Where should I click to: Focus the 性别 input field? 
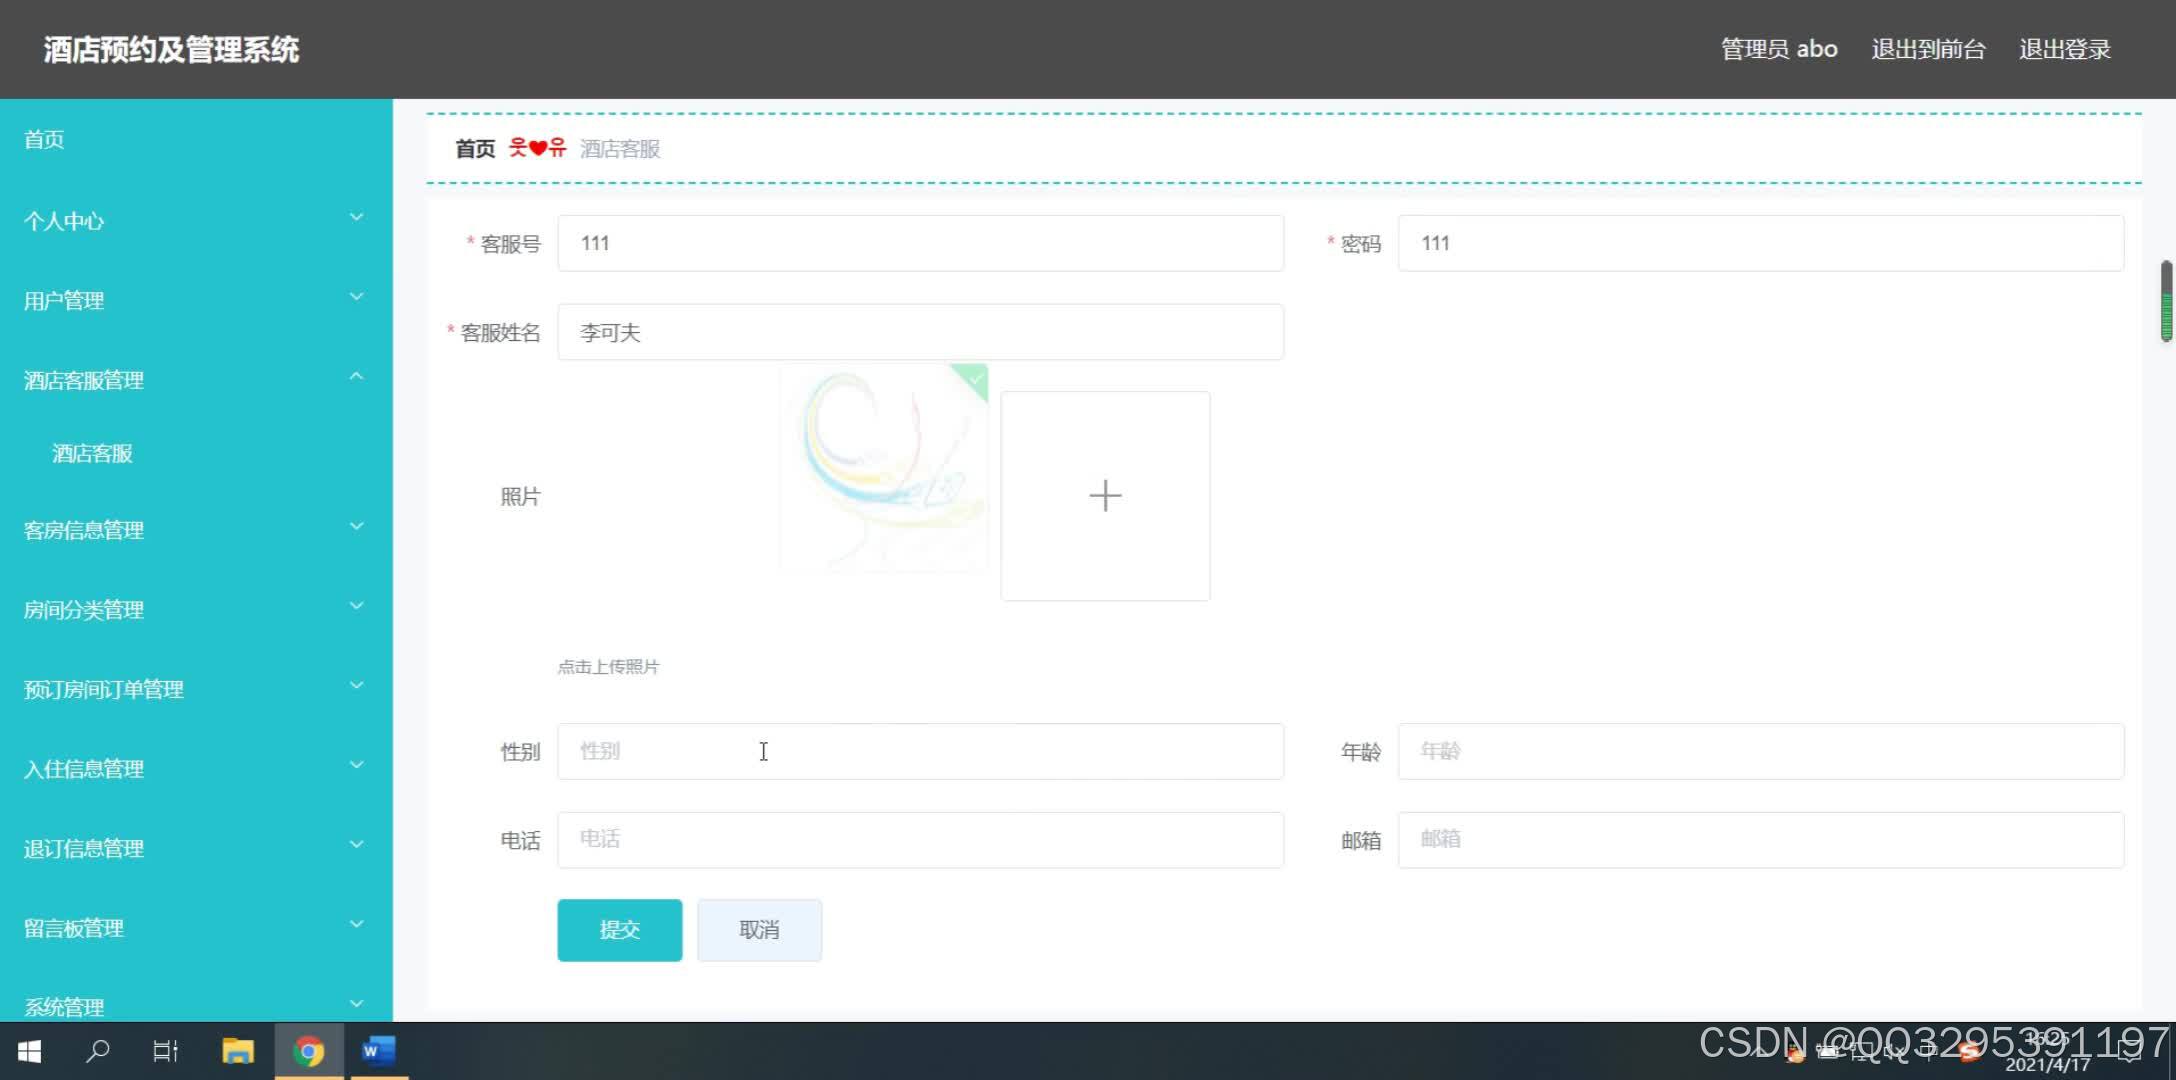pos(920,751)
